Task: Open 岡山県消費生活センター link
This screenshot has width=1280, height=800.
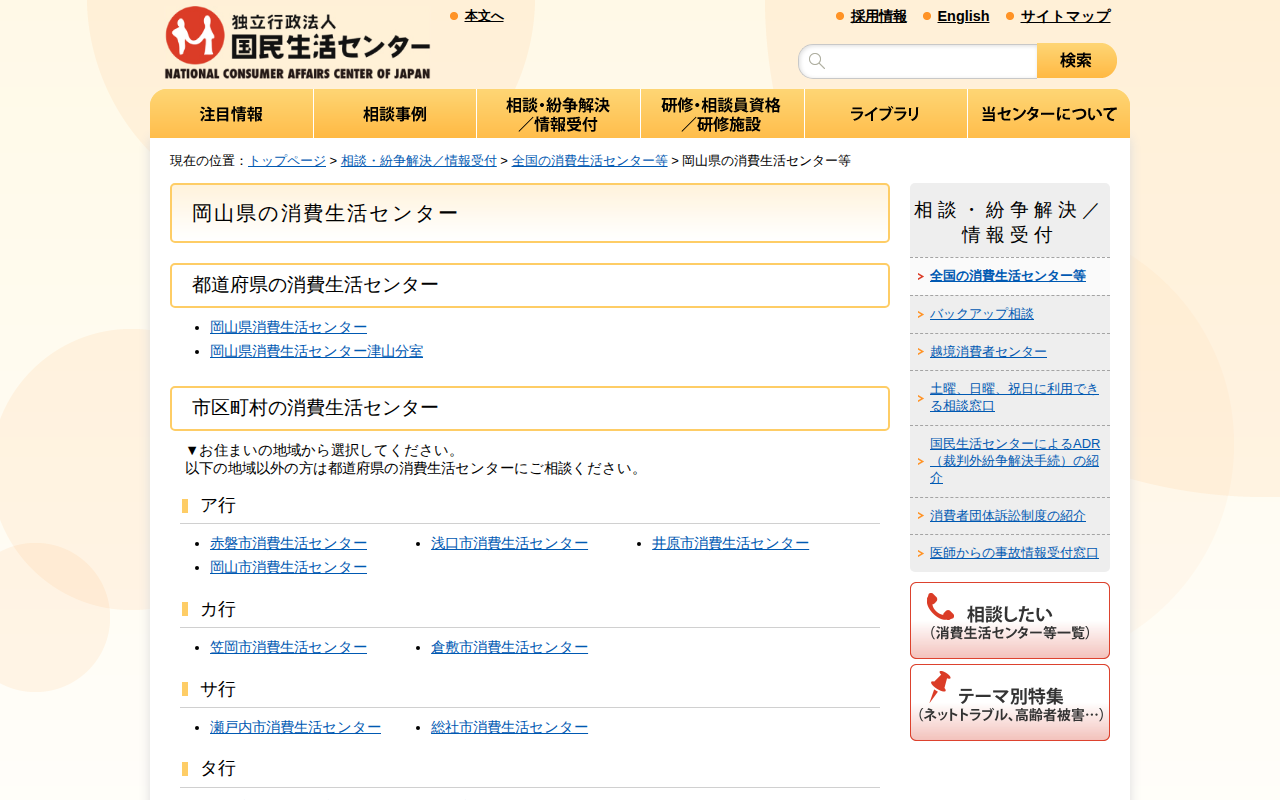Action: 288,327
